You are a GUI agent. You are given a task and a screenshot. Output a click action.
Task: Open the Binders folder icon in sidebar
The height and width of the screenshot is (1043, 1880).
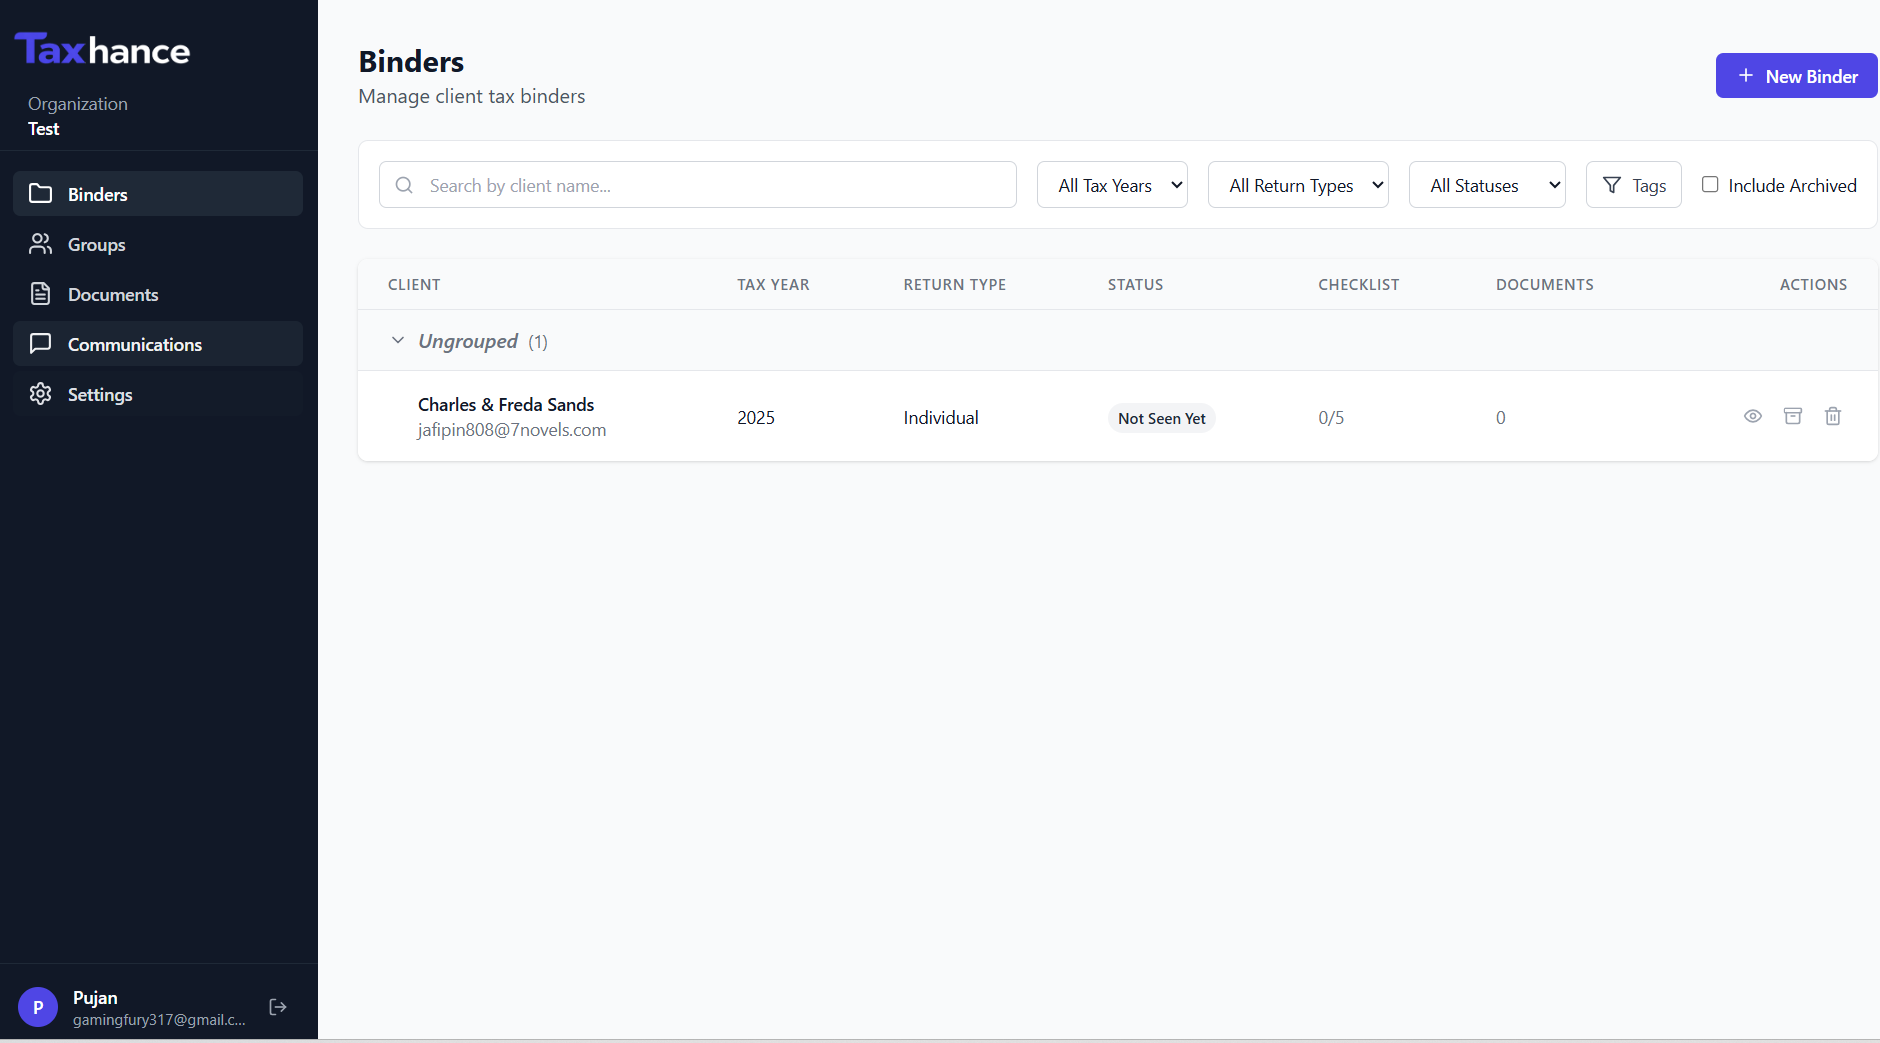[41, 194]
